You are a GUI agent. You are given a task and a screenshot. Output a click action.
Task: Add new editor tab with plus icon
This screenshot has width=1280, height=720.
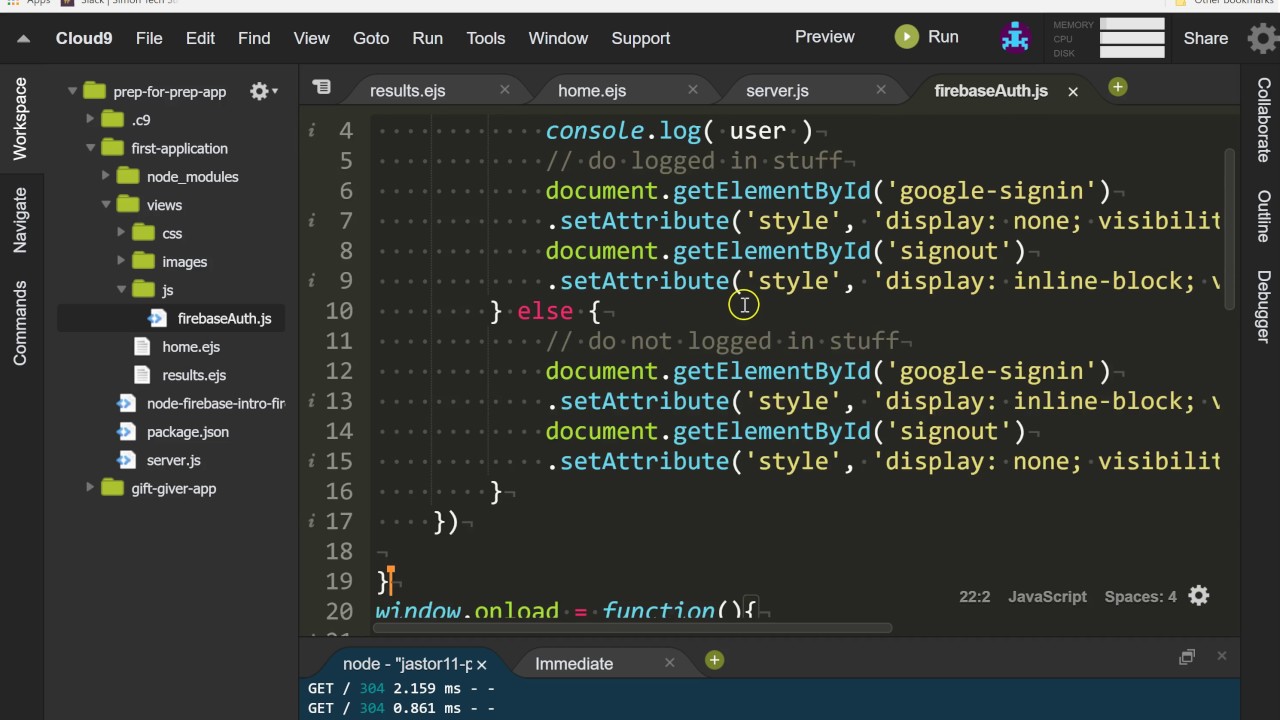click(1117, 87)
